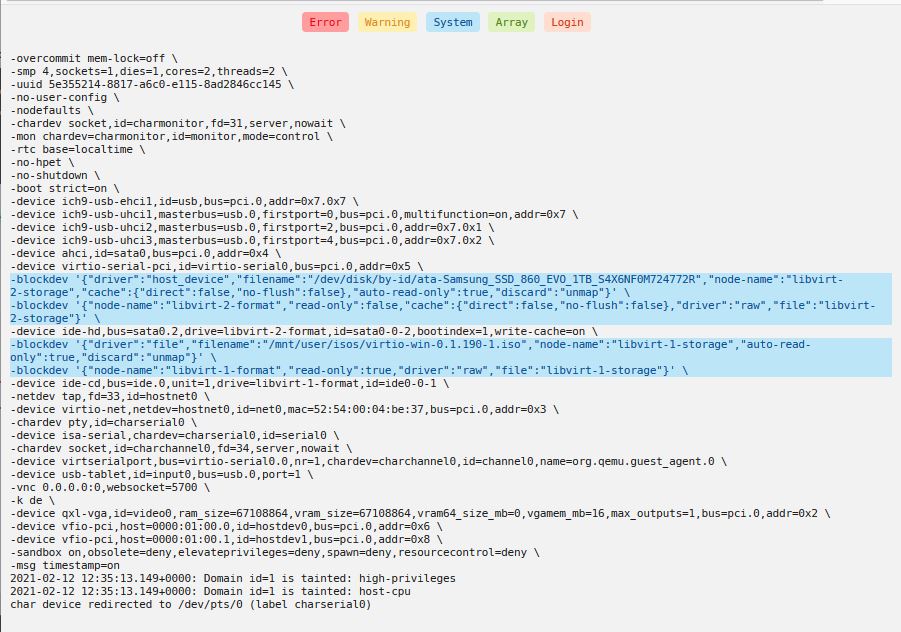Click the line '-overcommit mem-lock=off'
The image size is (901, 632).
tap(94, 59)
